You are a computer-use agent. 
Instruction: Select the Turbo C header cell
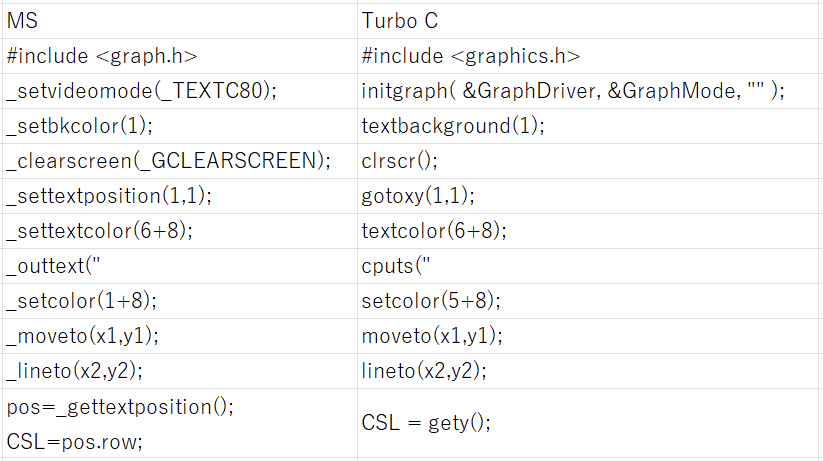[x=588, y=21]
